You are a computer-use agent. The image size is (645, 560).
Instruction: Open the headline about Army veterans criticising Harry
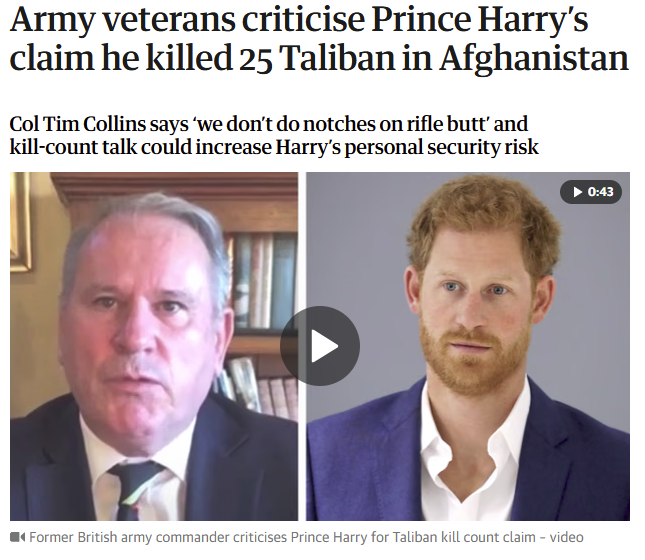click(319, 39)
